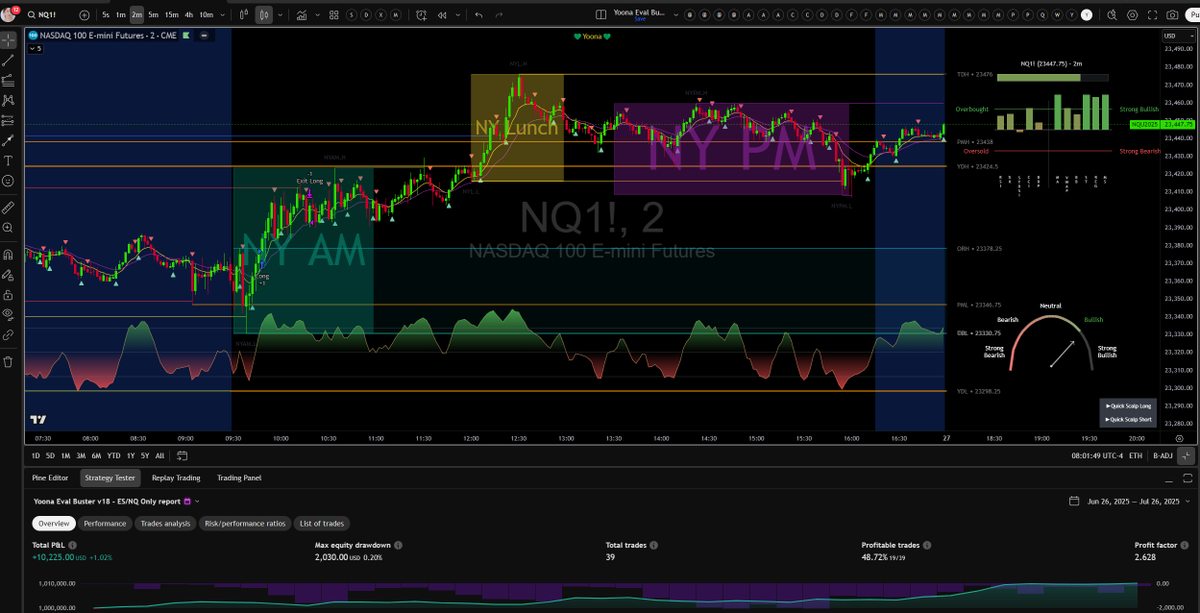This screenshot has height=613, width=1200.
Task: Click the user profile avatar
Action: [9, 14]
